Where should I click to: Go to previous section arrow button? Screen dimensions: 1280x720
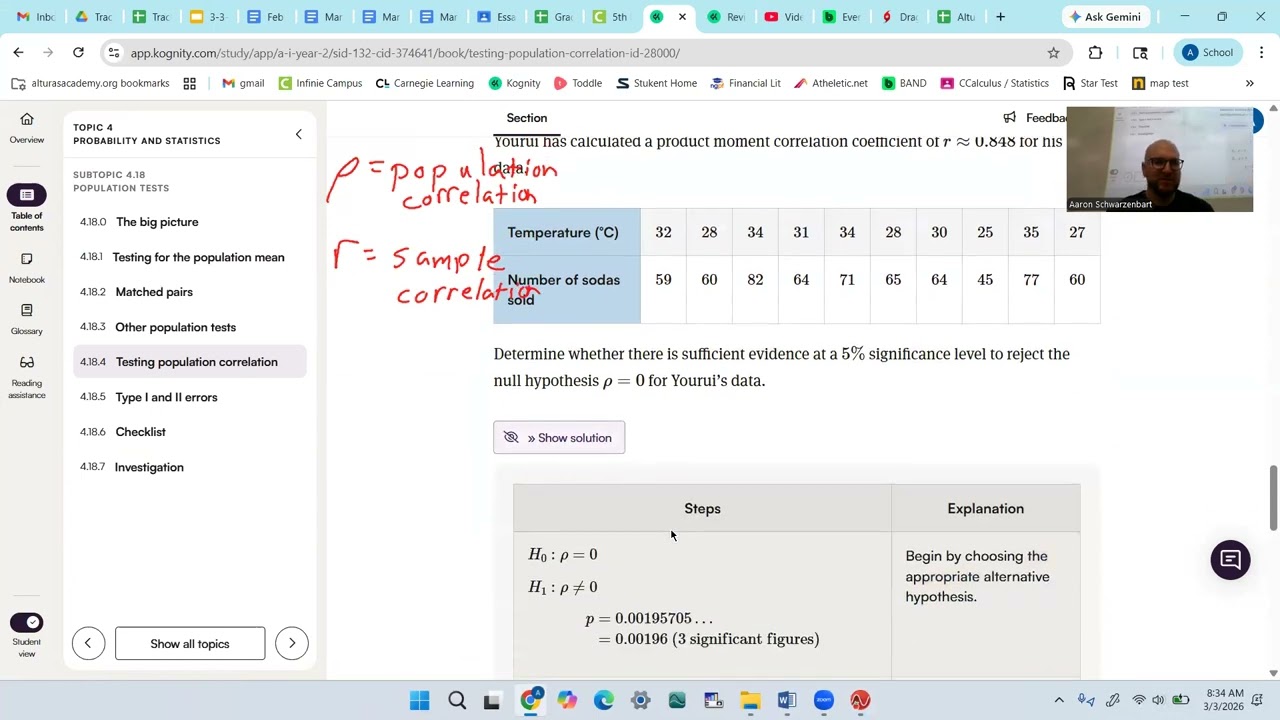88,643
